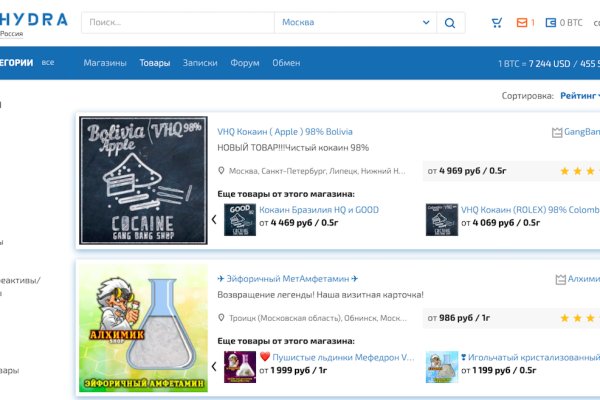Go to the Обмен menu item
Screen dimensions: 600x400
286,63
